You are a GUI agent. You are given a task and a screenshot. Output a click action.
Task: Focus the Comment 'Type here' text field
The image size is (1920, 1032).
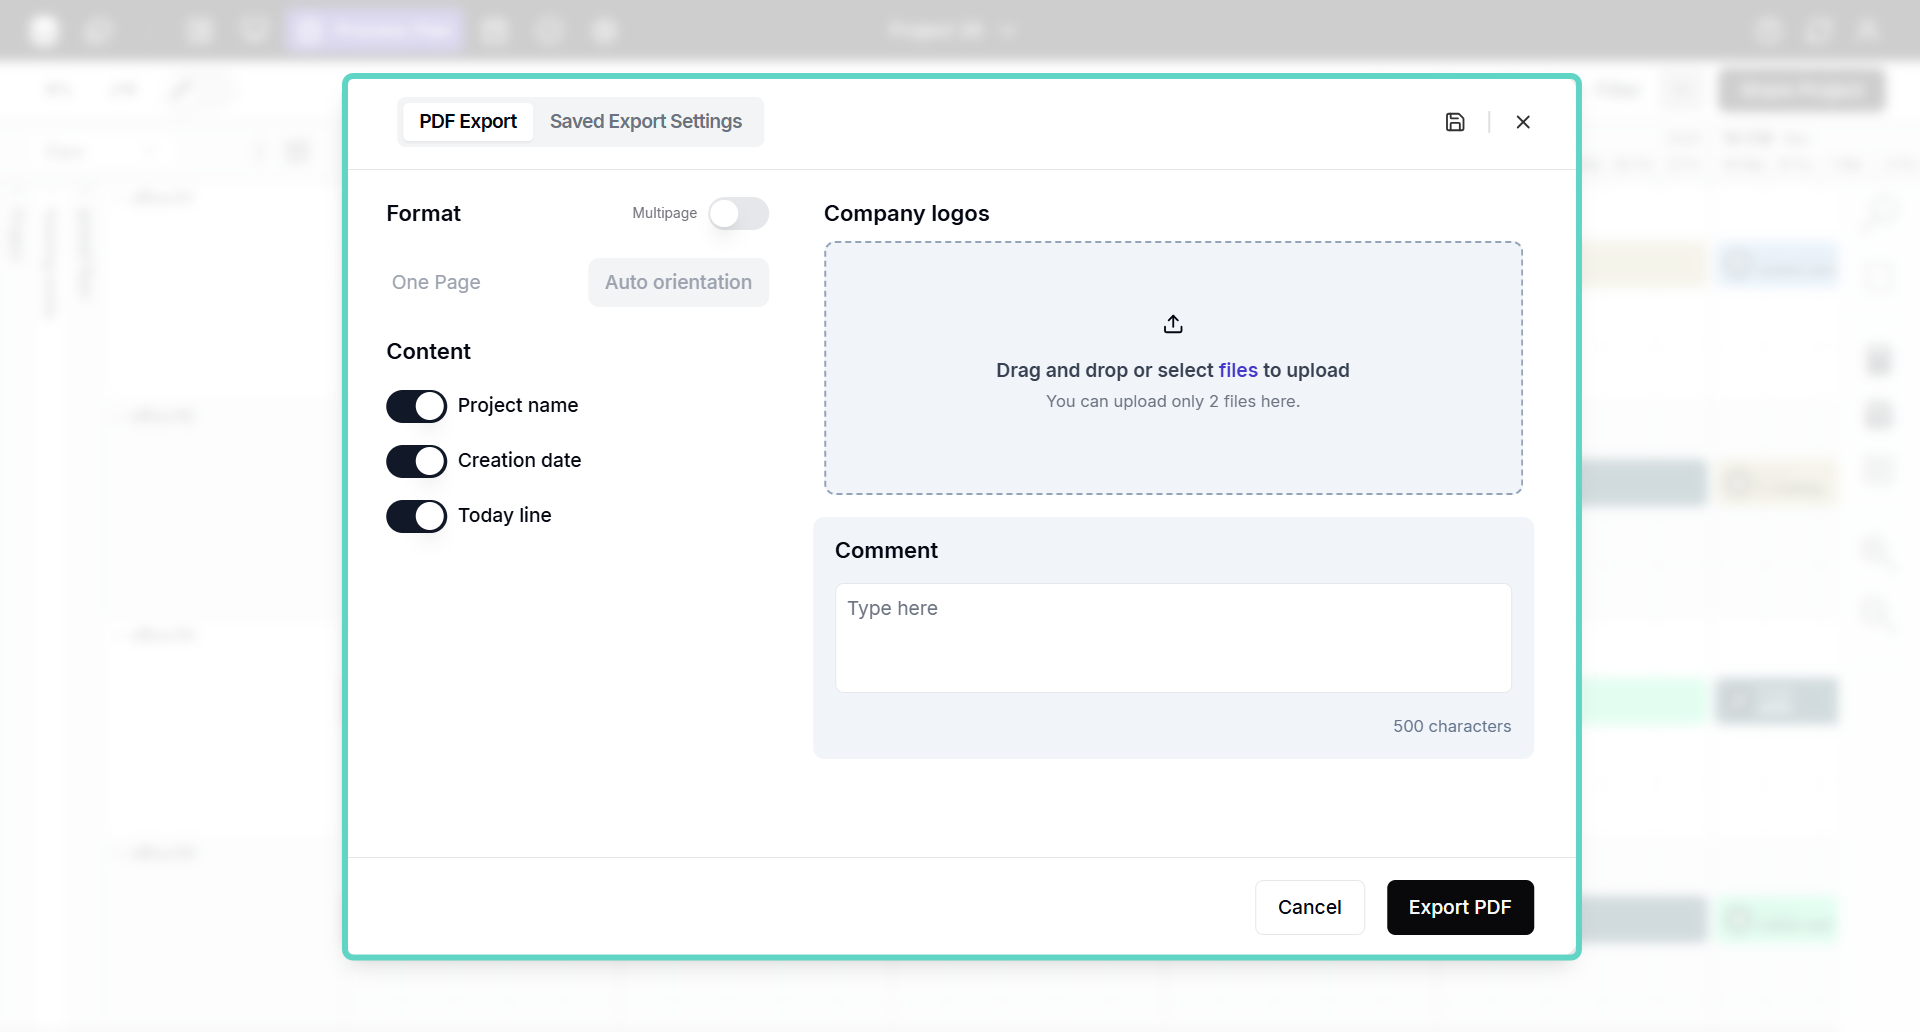(x=1173, y=637)
